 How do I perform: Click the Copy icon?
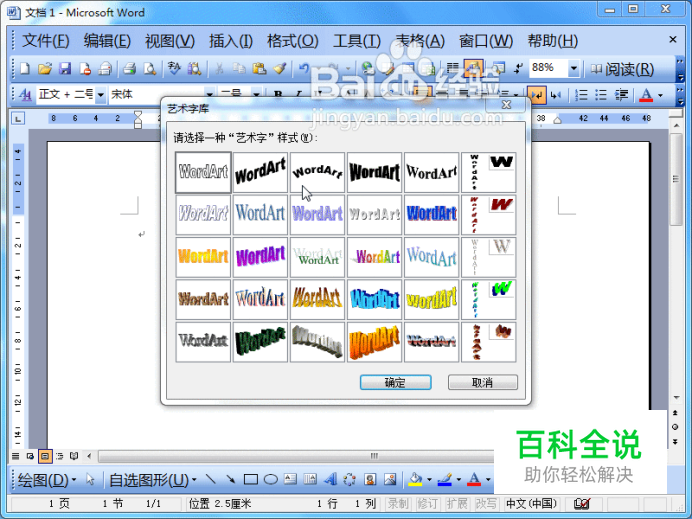coord(239,68)
